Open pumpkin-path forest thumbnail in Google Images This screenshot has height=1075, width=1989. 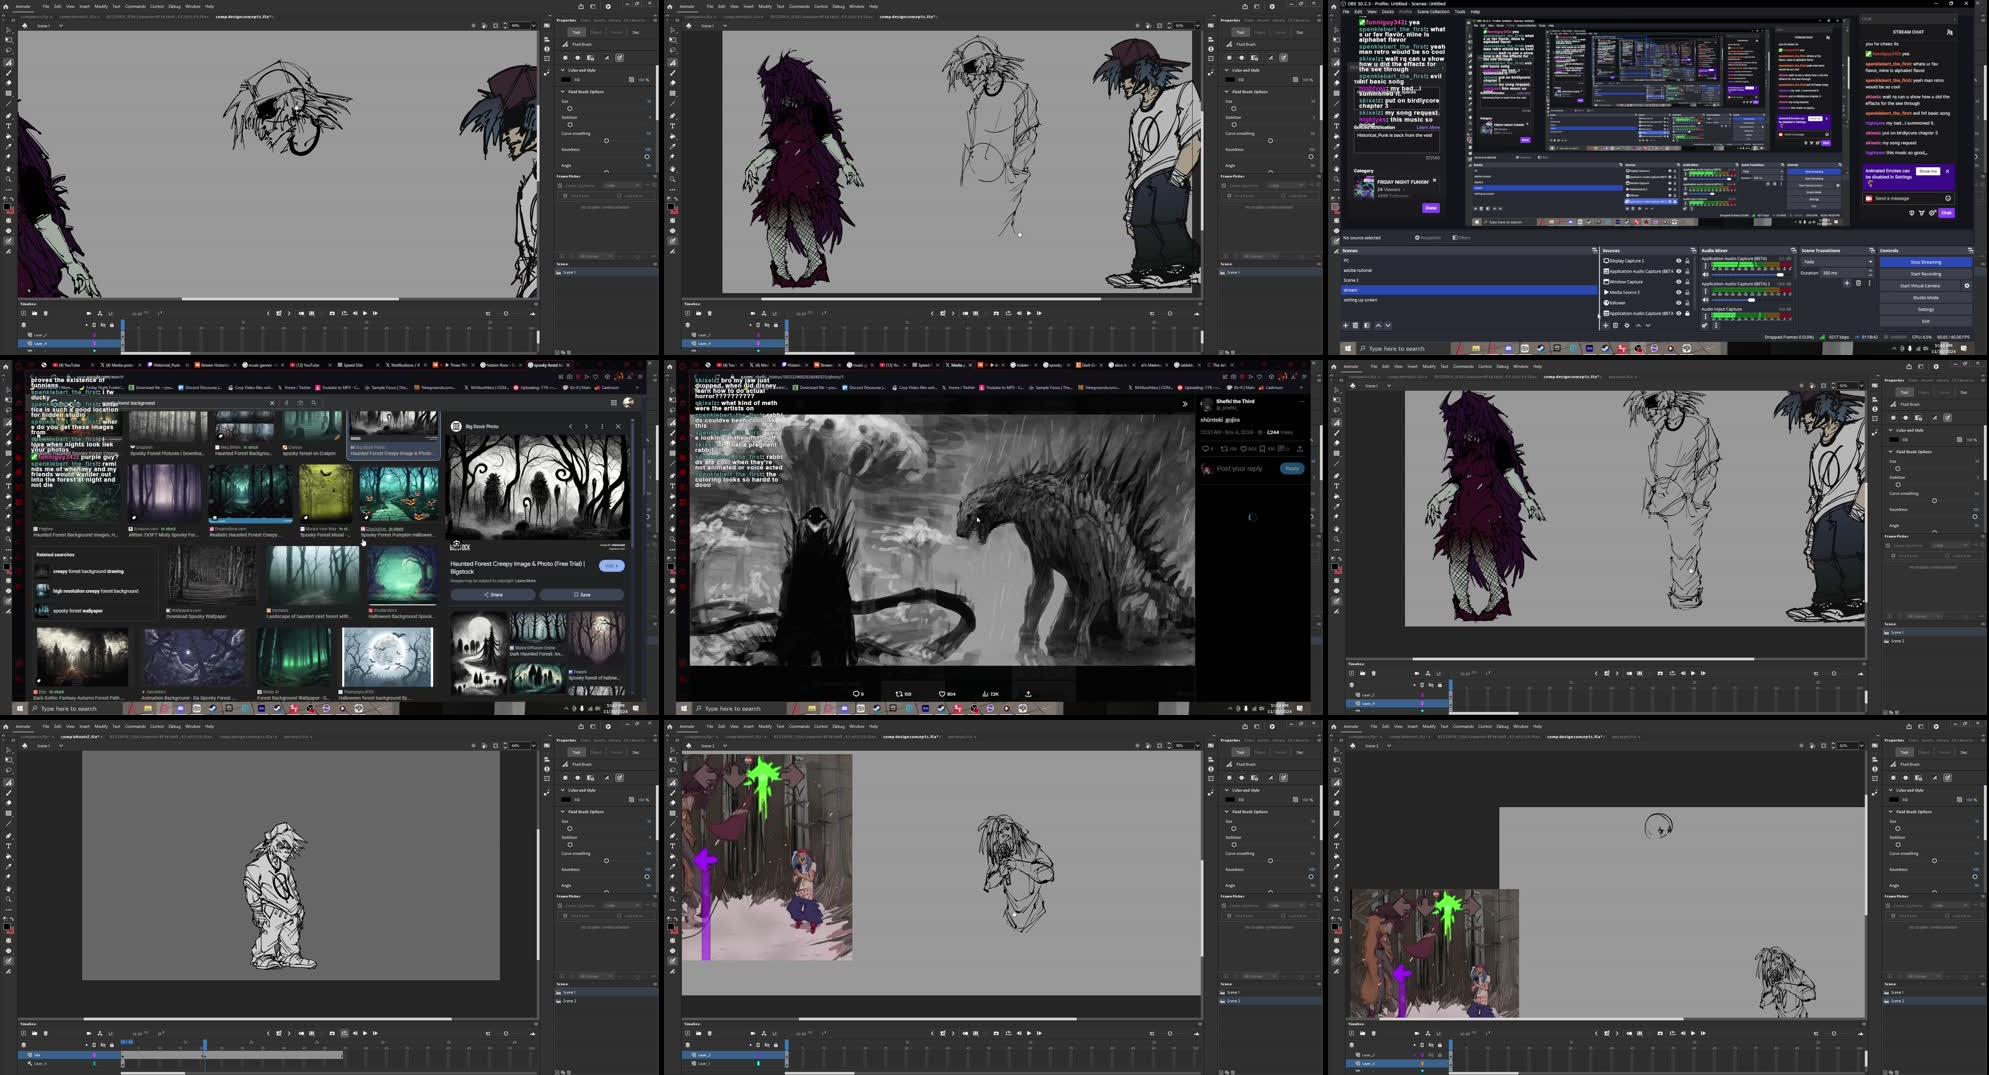399,493
